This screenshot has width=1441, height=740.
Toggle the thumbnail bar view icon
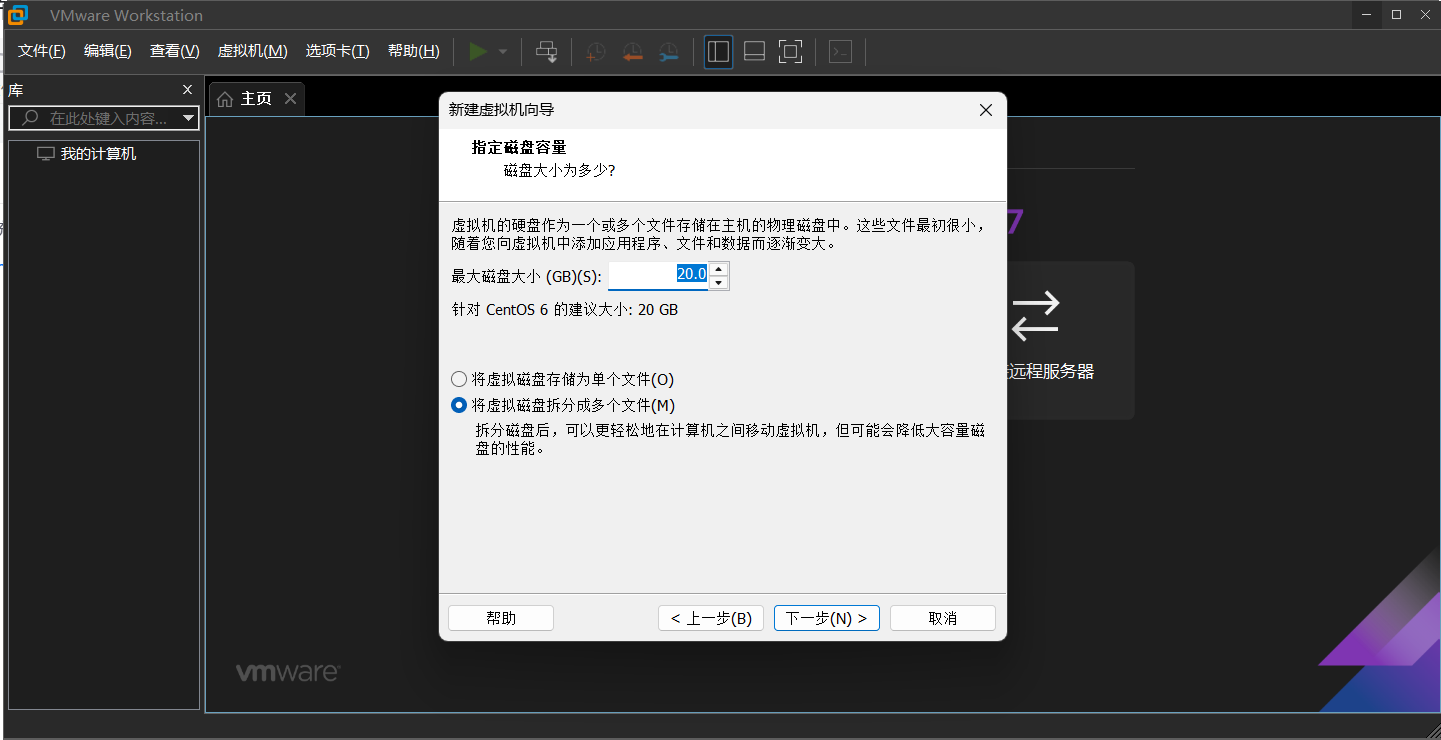[754, 52]
